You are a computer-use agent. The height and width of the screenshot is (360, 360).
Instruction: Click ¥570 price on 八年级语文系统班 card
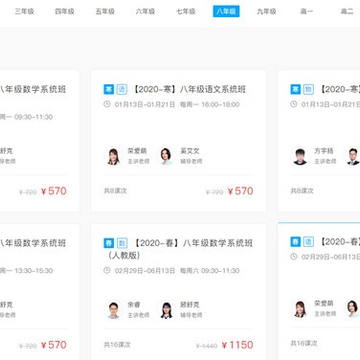coord(240,191)
